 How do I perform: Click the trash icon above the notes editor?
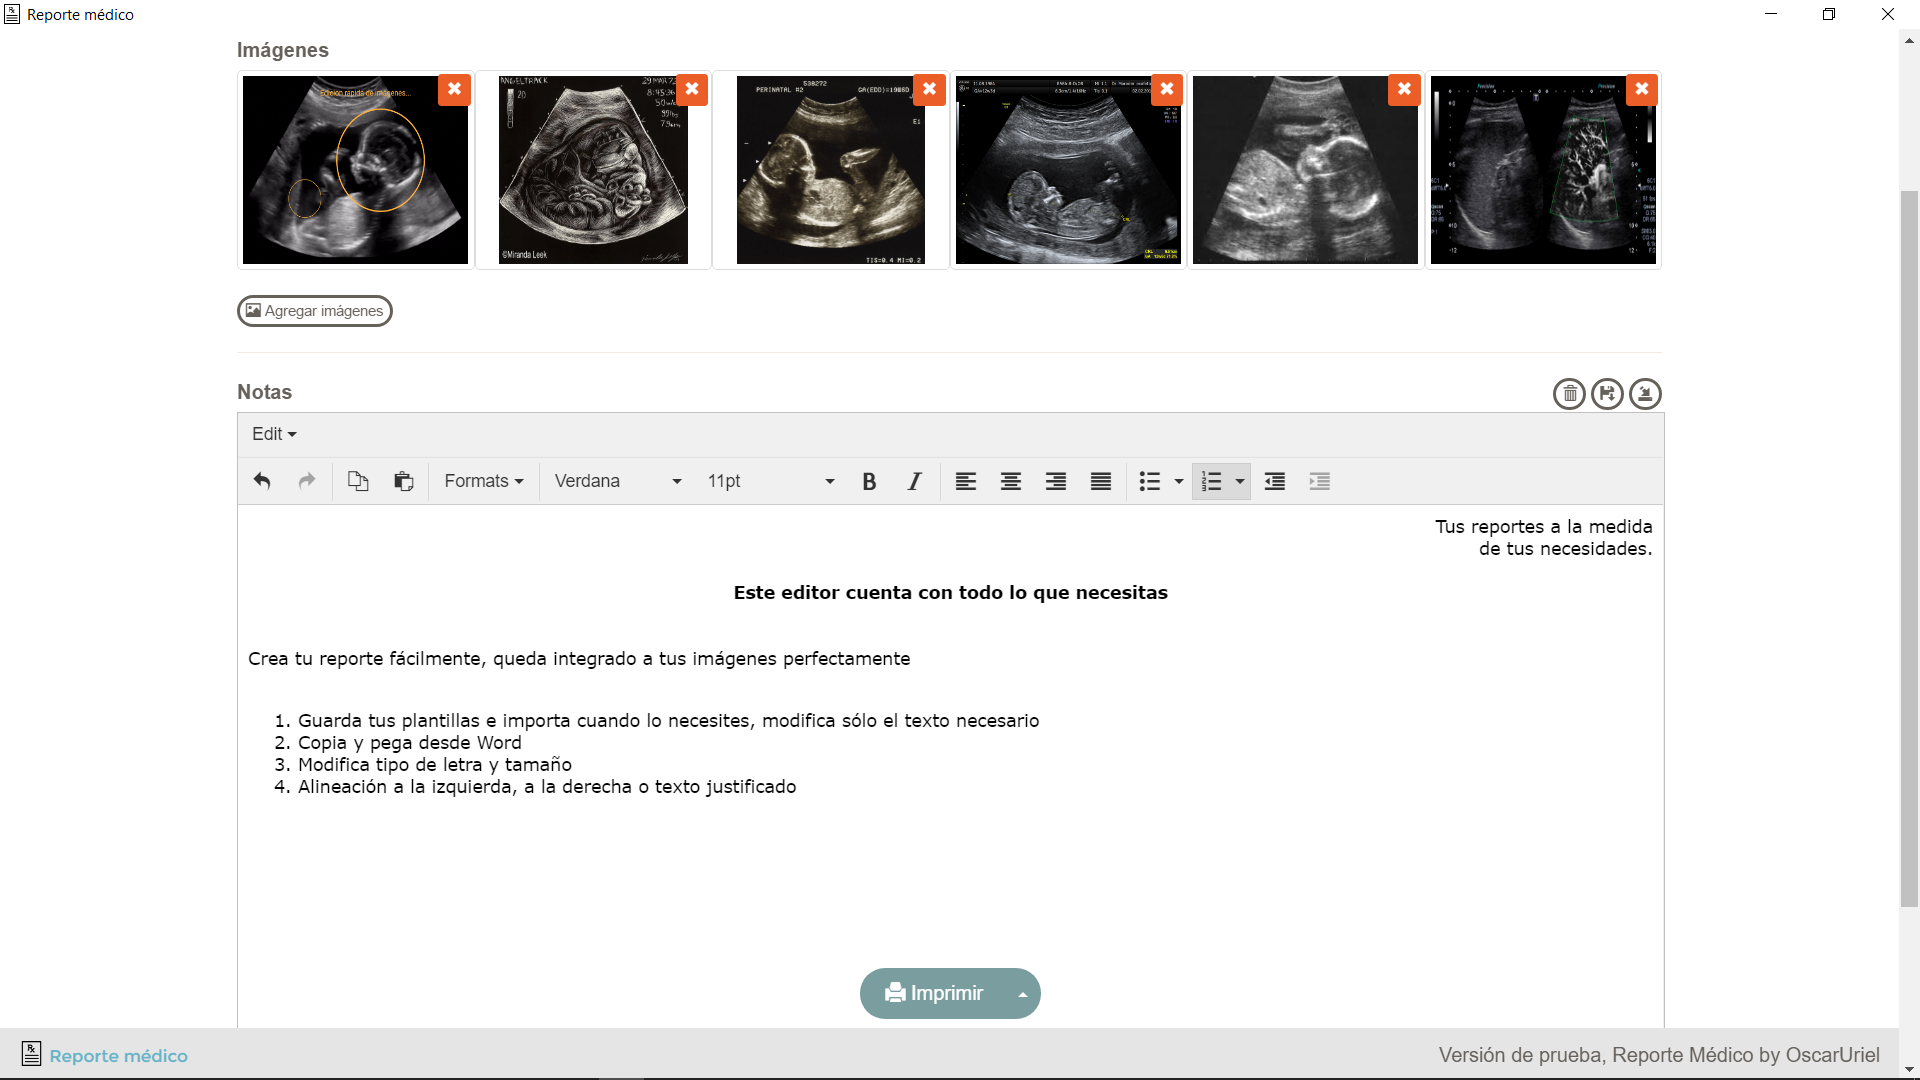[1569, 394]
